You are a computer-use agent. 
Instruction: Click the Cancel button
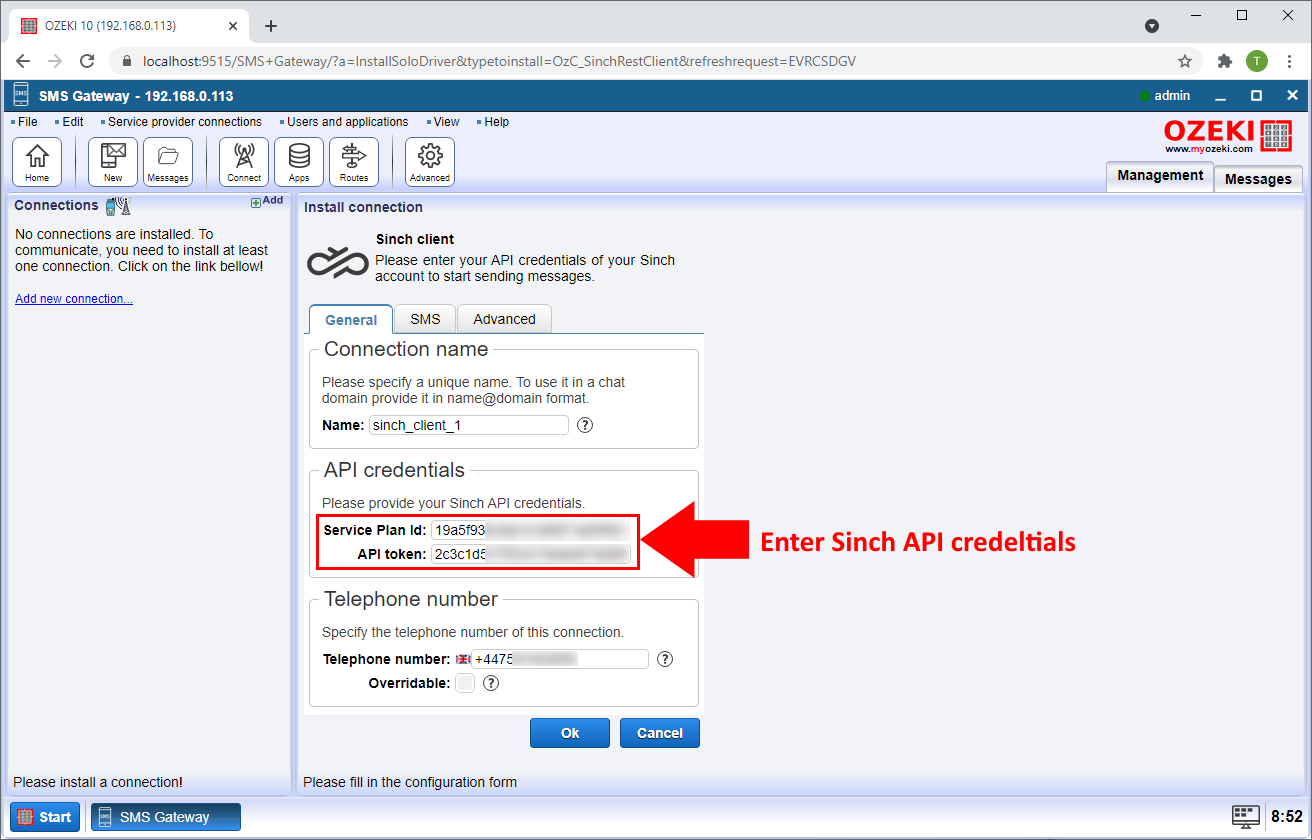(x=660, y=733)
